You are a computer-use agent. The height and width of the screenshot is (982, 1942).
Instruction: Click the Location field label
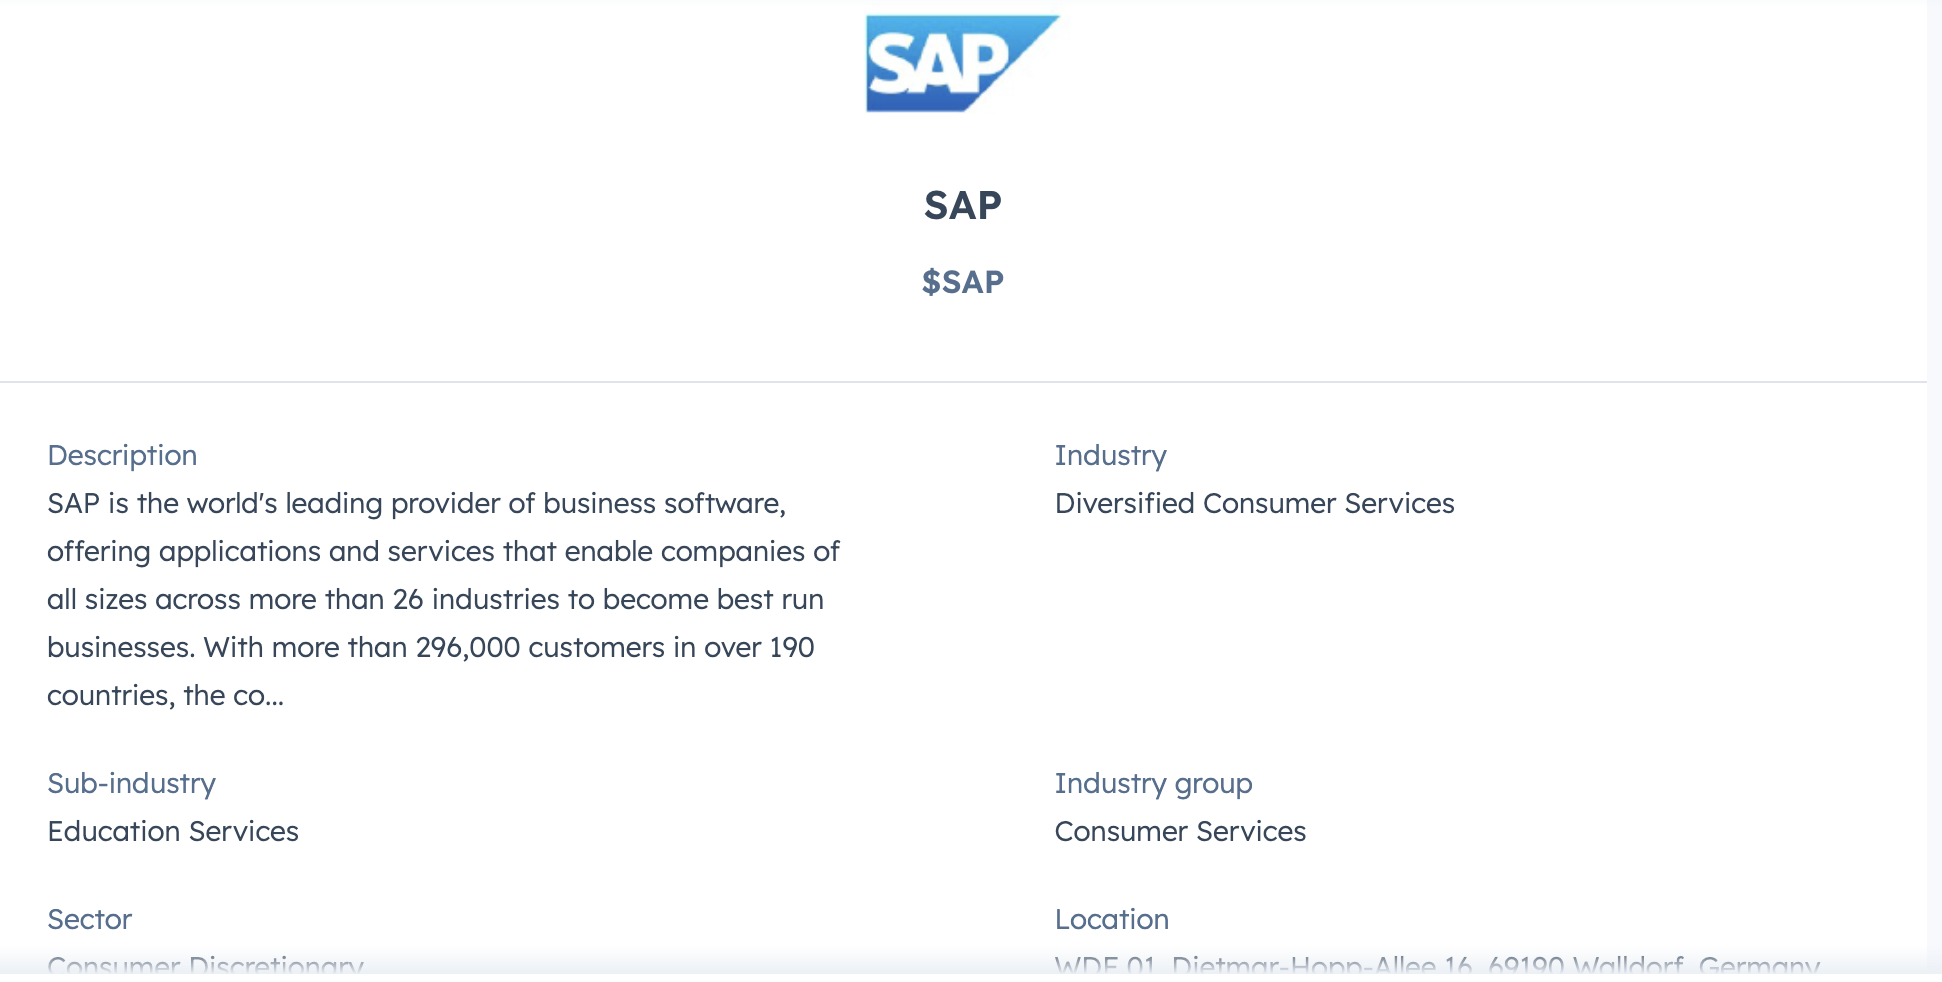pos(1111,919)
